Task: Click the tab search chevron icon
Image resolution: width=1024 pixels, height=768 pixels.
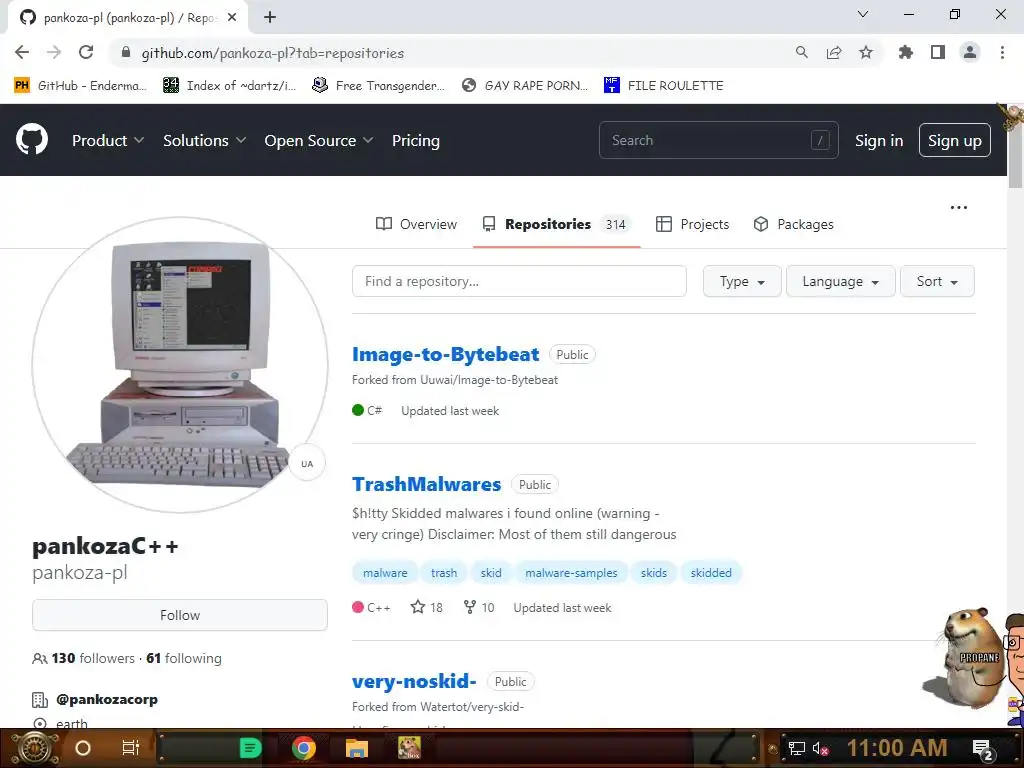Action: point(863,14)
